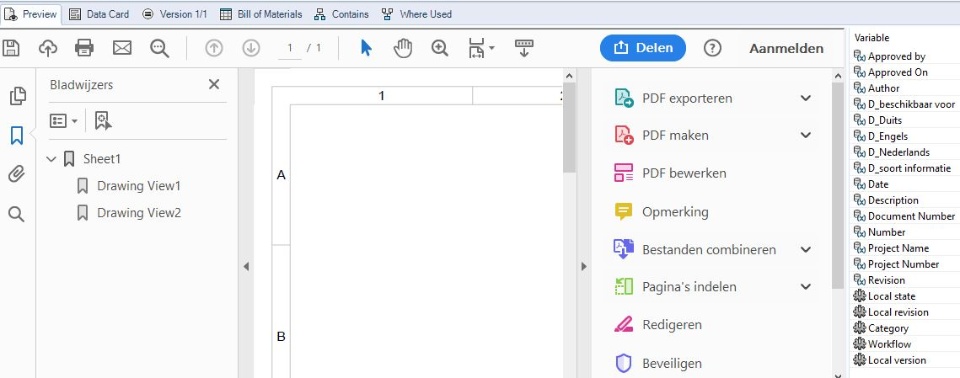
Task: Open the find text magnifier icon in the toolbar
Action: pyautogui.click(x=160, y=48)
